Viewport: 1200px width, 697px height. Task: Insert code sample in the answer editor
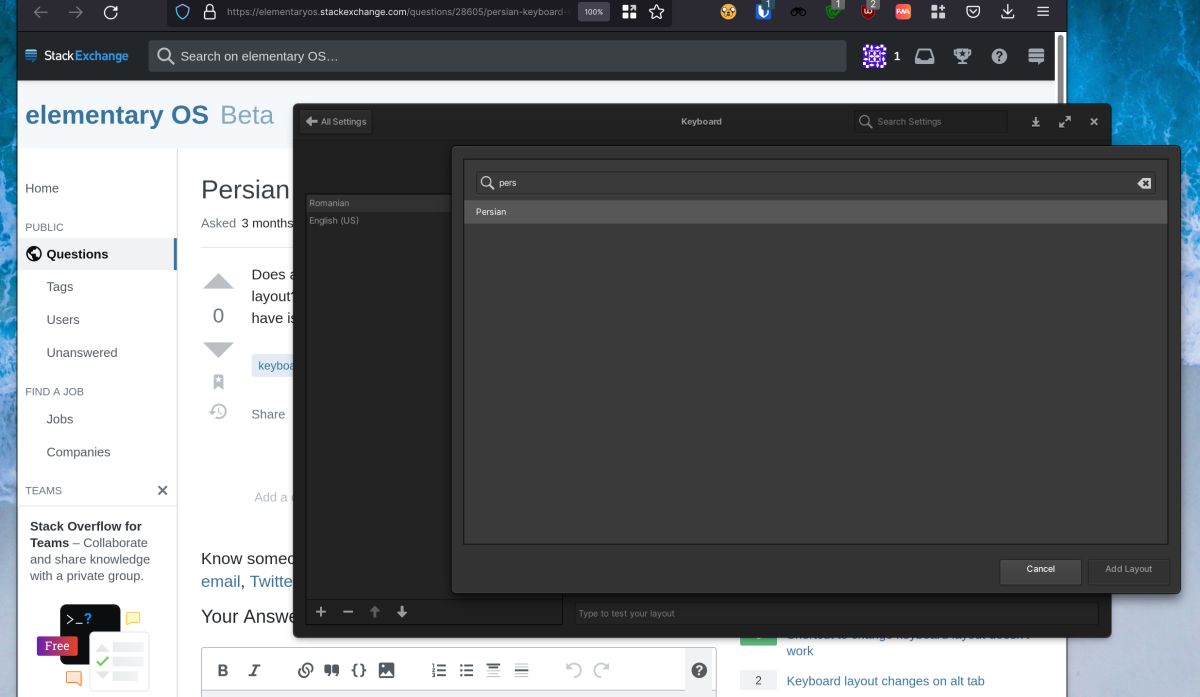pos(359,670)
